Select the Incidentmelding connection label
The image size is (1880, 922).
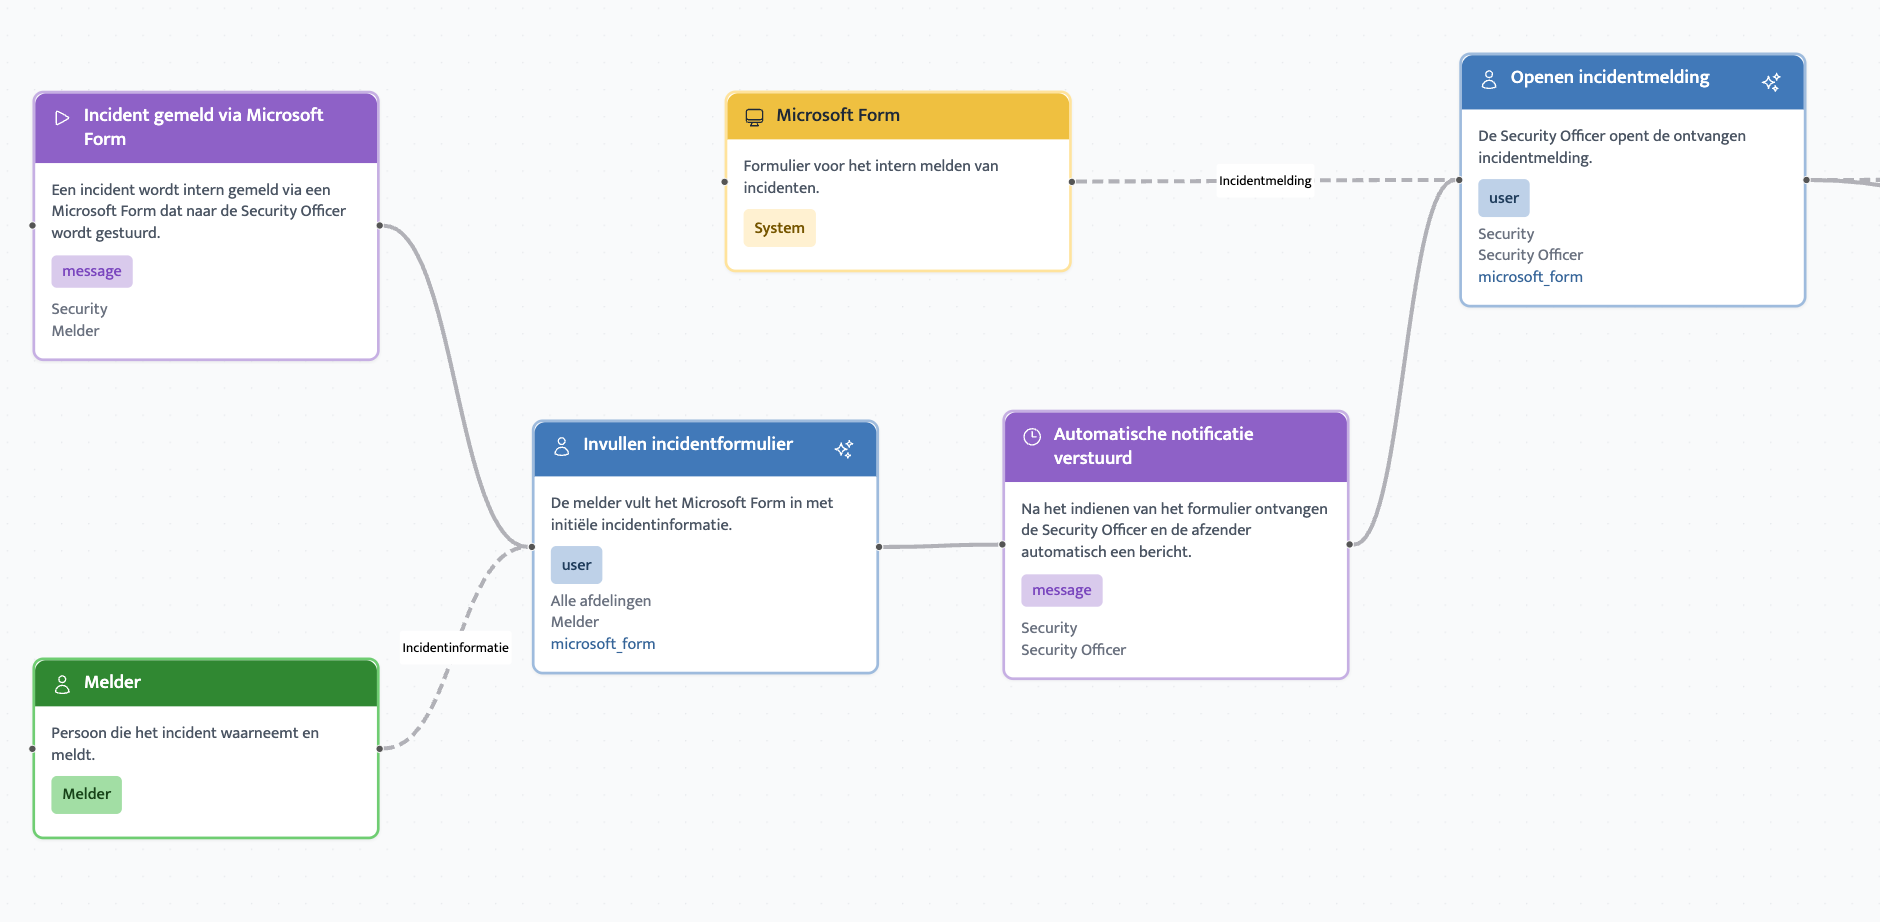click(1264, 181)
